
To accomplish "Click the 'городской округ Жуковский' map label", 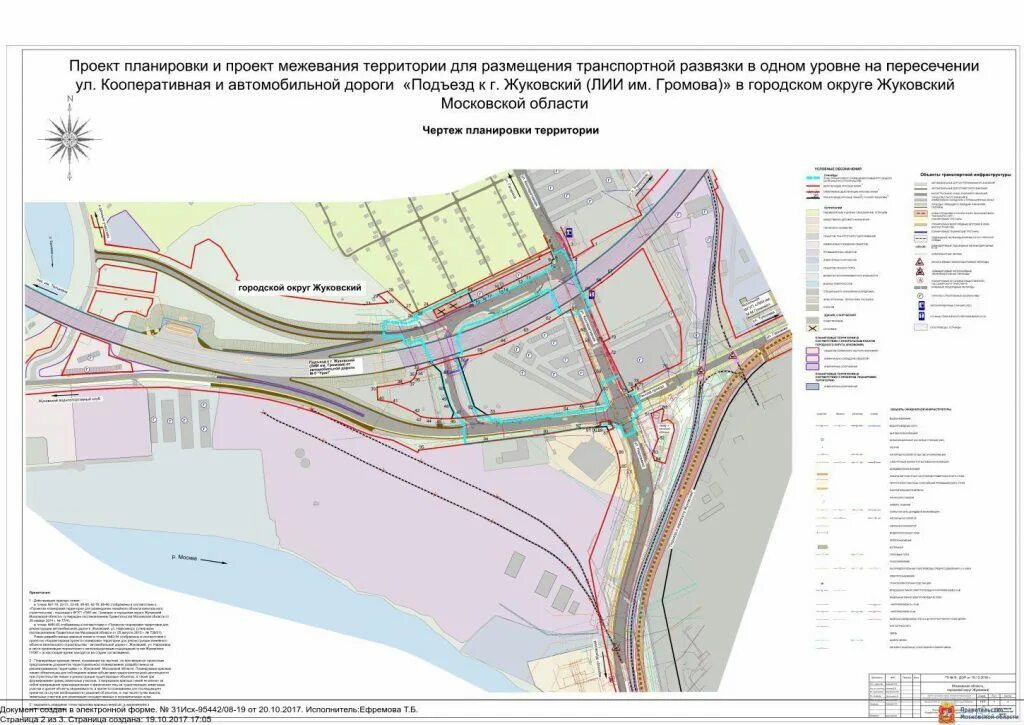I will 300,287.
